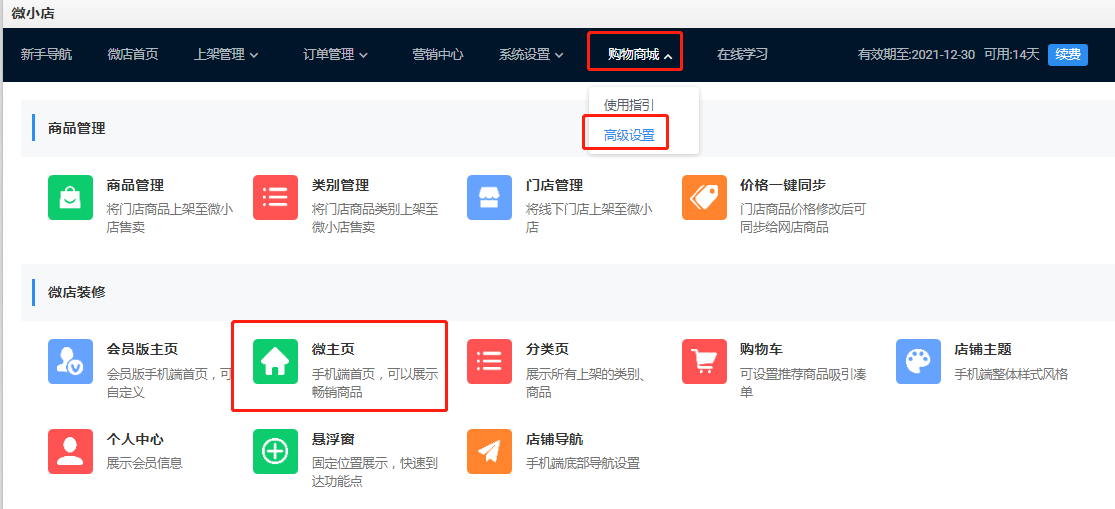
Task: Click the 店铺导航 card title
Action: click(555, 439)
